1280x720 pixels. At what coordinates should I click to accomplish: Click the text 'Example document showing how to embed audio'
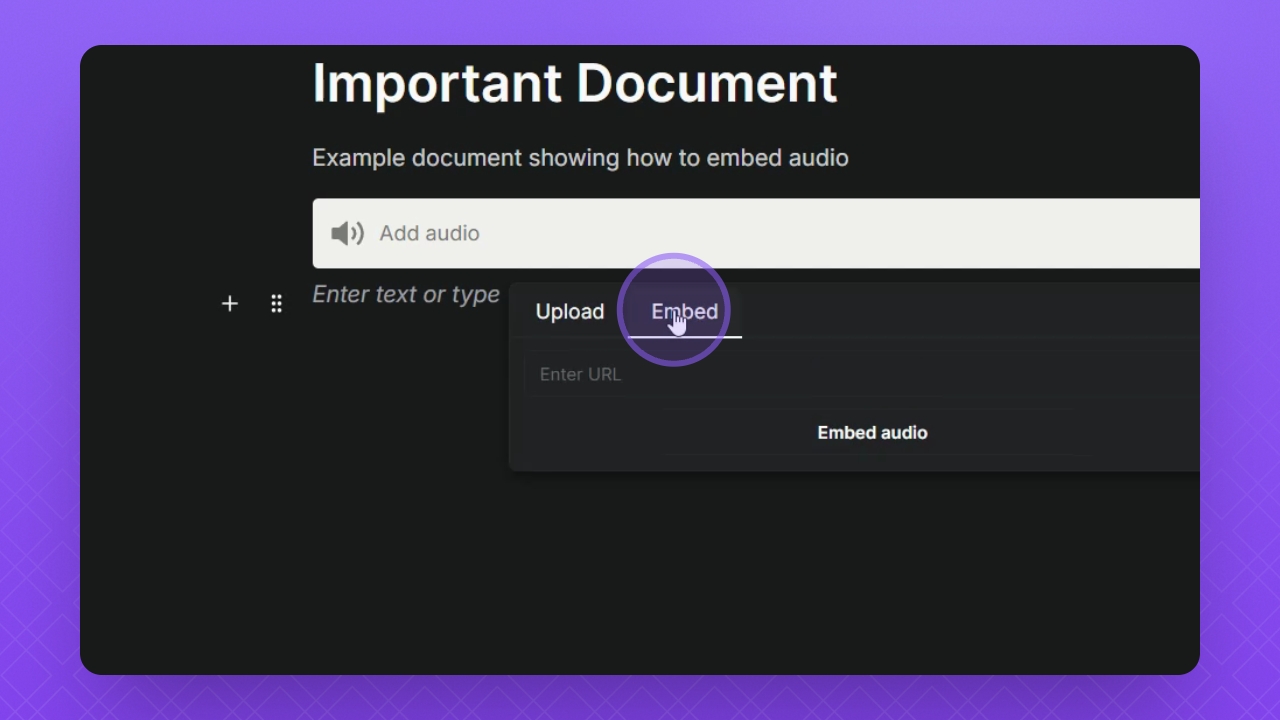[x=580, y=157]
